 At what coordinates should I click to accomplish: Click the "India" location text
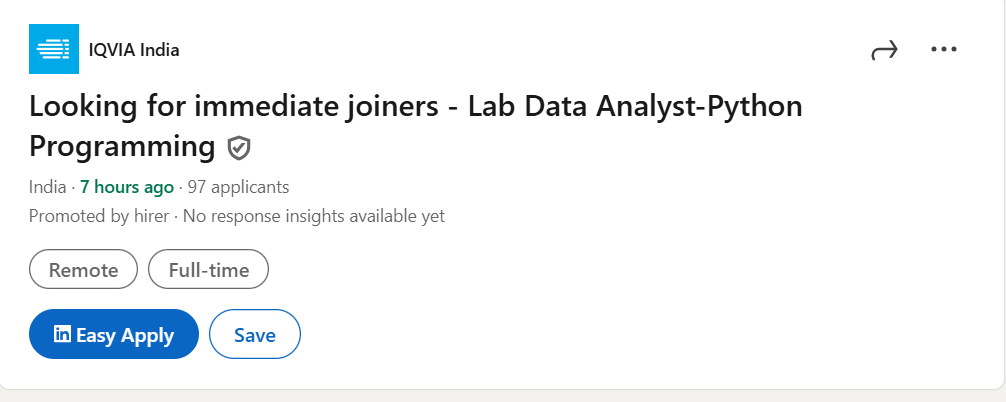(47, 187)
